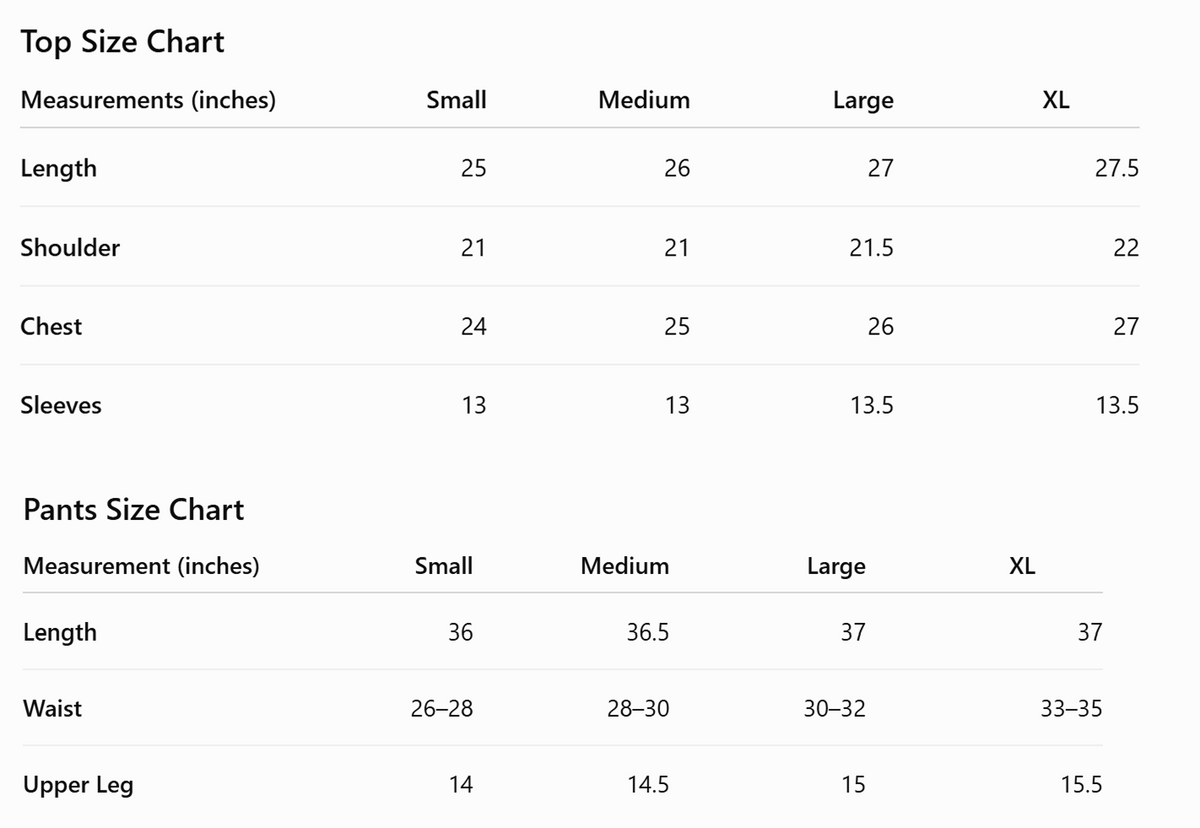Click the Chest row label
The width and height of the screenshot is (1200, 828).
(x=51, y=326)
